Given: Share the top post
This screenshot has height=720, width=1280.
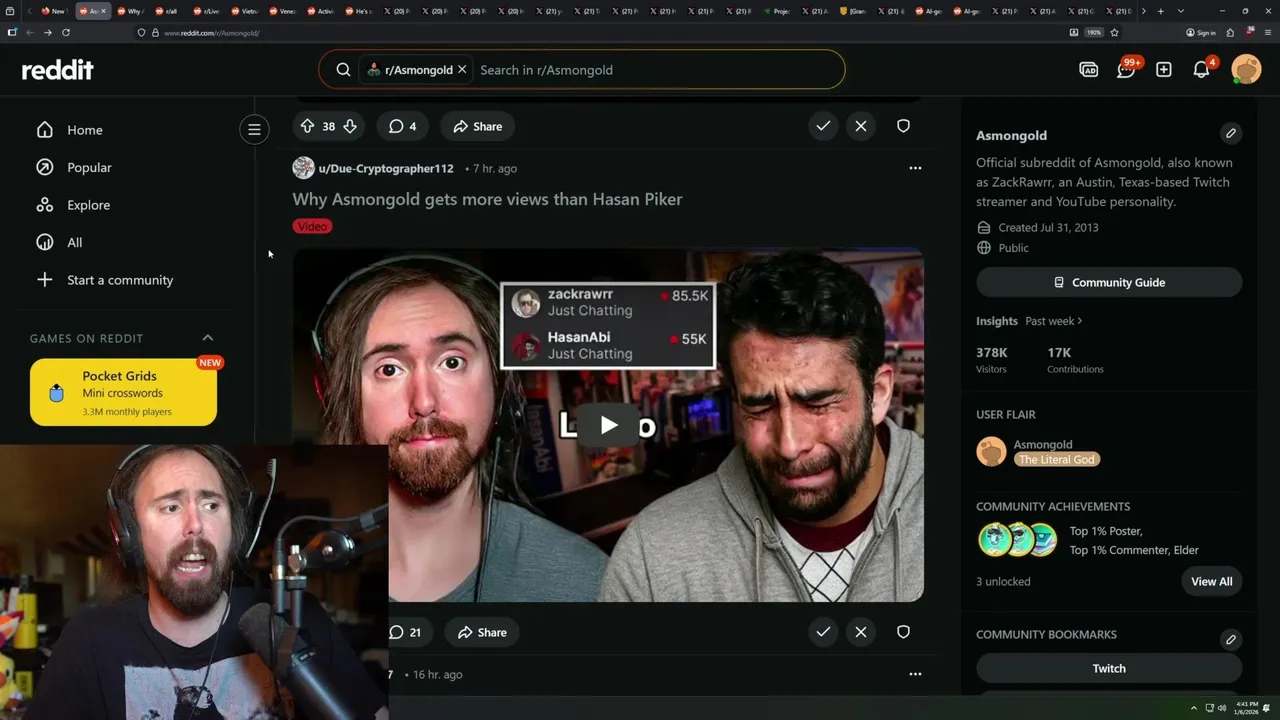Looking at the screenshot, I should [x=477, y=126].
